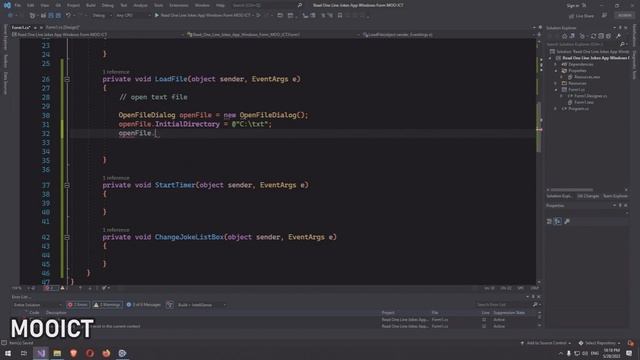Viewport: 640px width, 360px height.
Task: Open the Any CPU platform dropdown
Action: click(x=133, y=16)
